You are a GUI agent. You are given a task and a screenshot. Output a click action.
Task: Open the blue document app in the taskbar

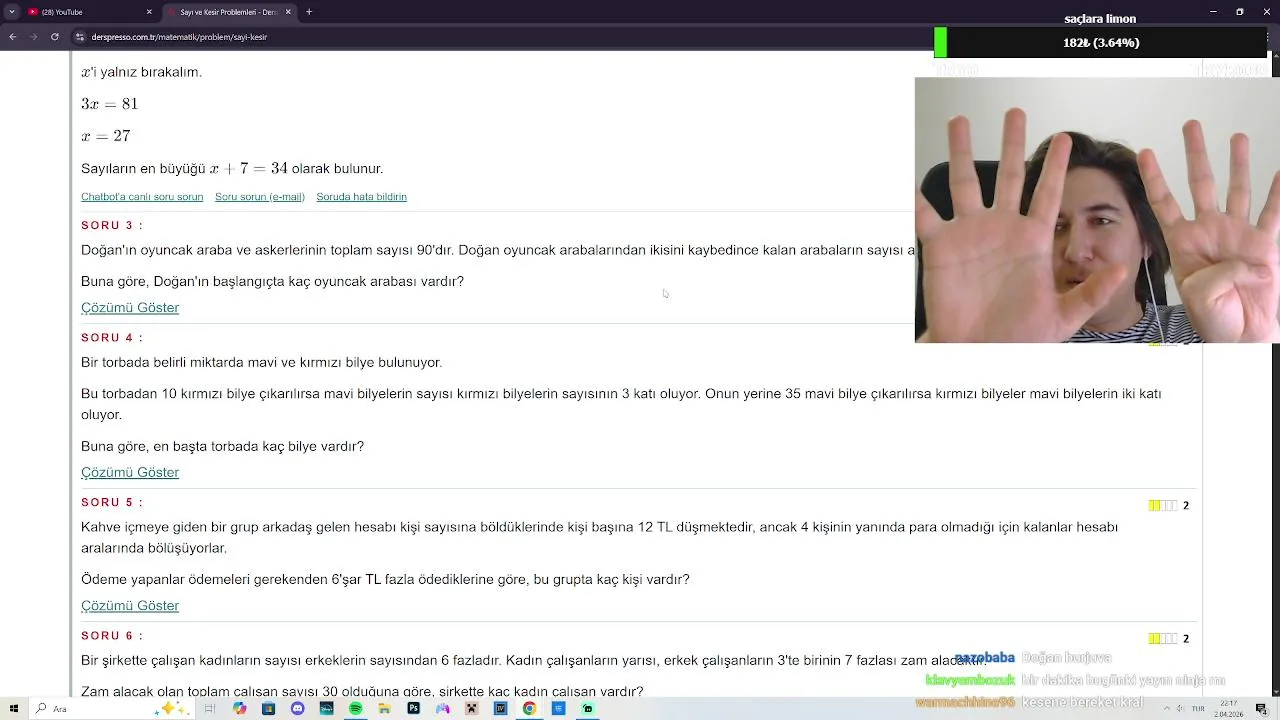click(x=558, y=709)
